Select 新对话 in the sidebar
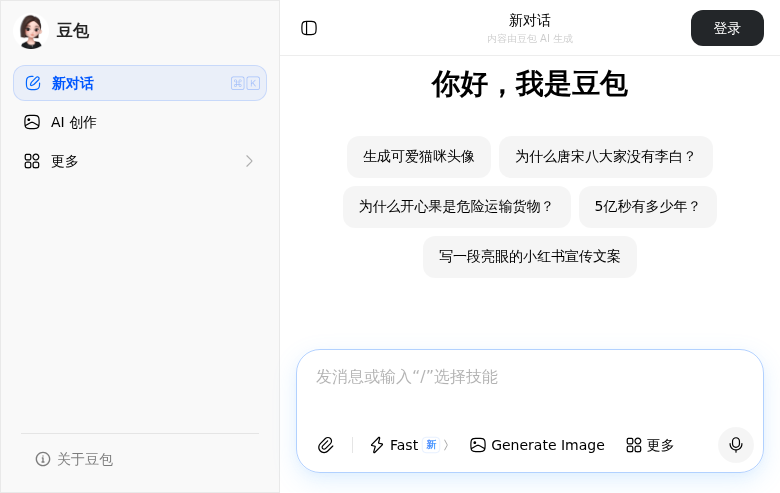Viewport: 780px width, 493px height. [140, 83]
